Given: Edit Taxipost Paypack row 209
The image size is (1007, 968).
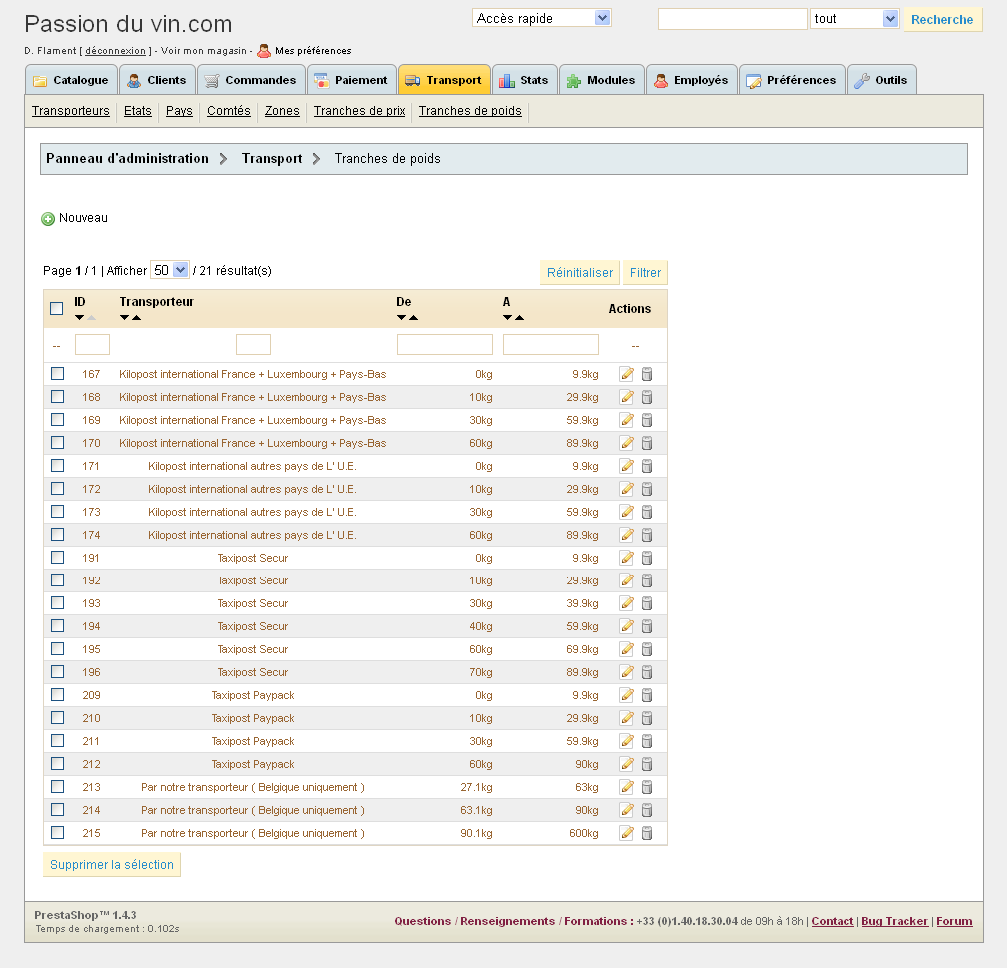Looking at the screenshot, I should click(627, 695).
